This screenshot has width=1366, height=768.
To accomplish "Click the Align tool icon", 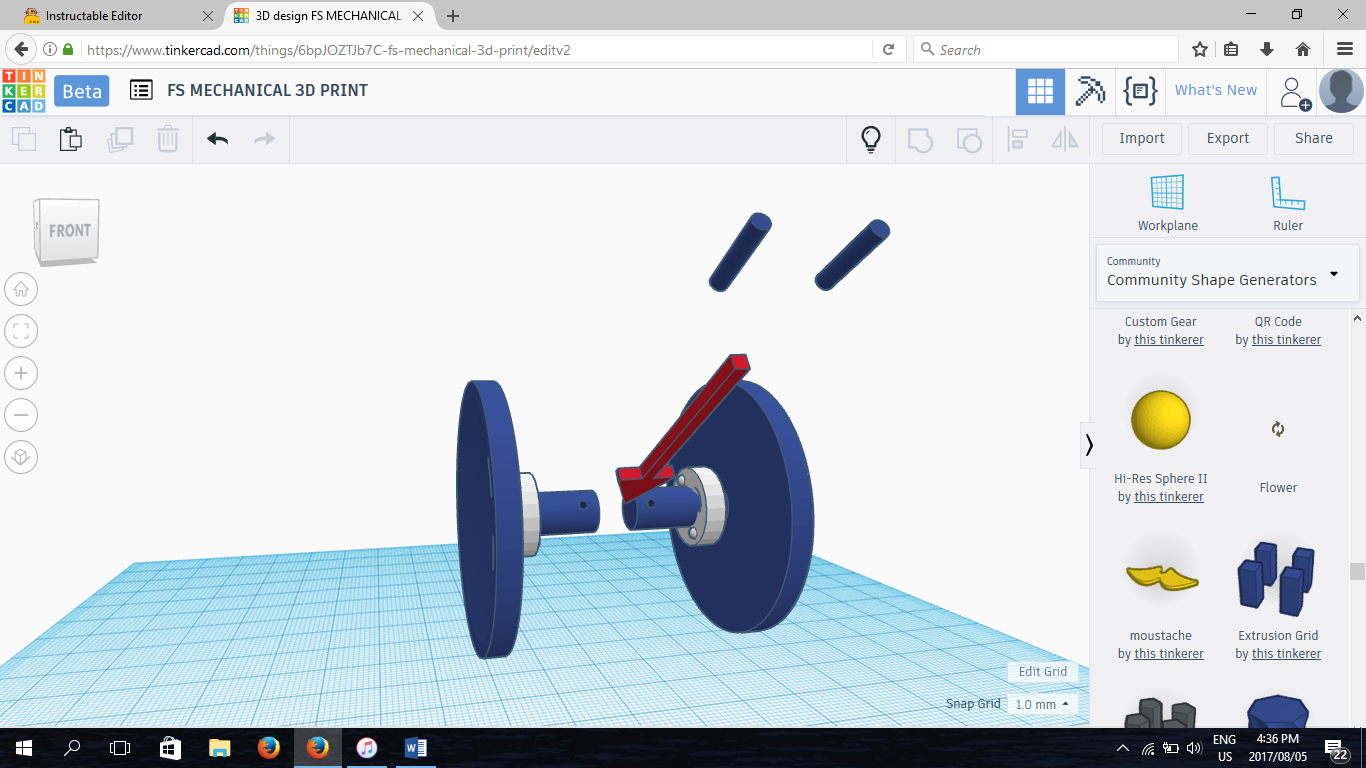I will 1018,139.
